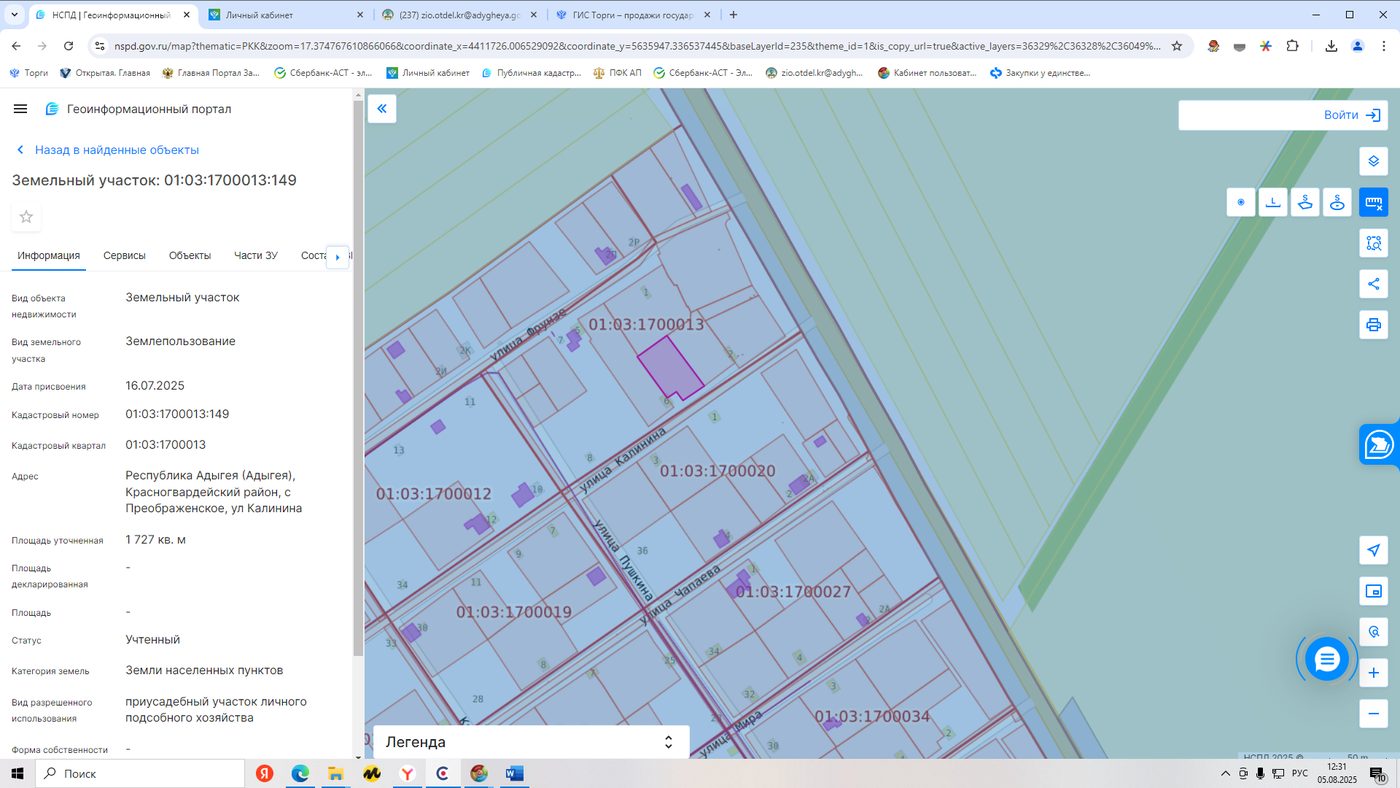Select the length measurement tool
The width and height of the screenshot is (1400, 788).
(1273, 202)
